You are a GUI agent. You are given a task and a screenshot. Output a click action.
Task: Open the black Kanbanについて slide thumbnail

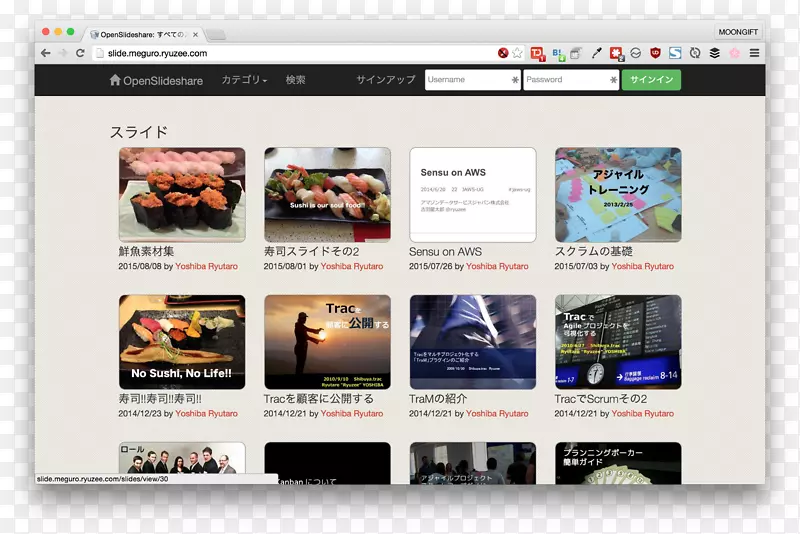(328, 463)
